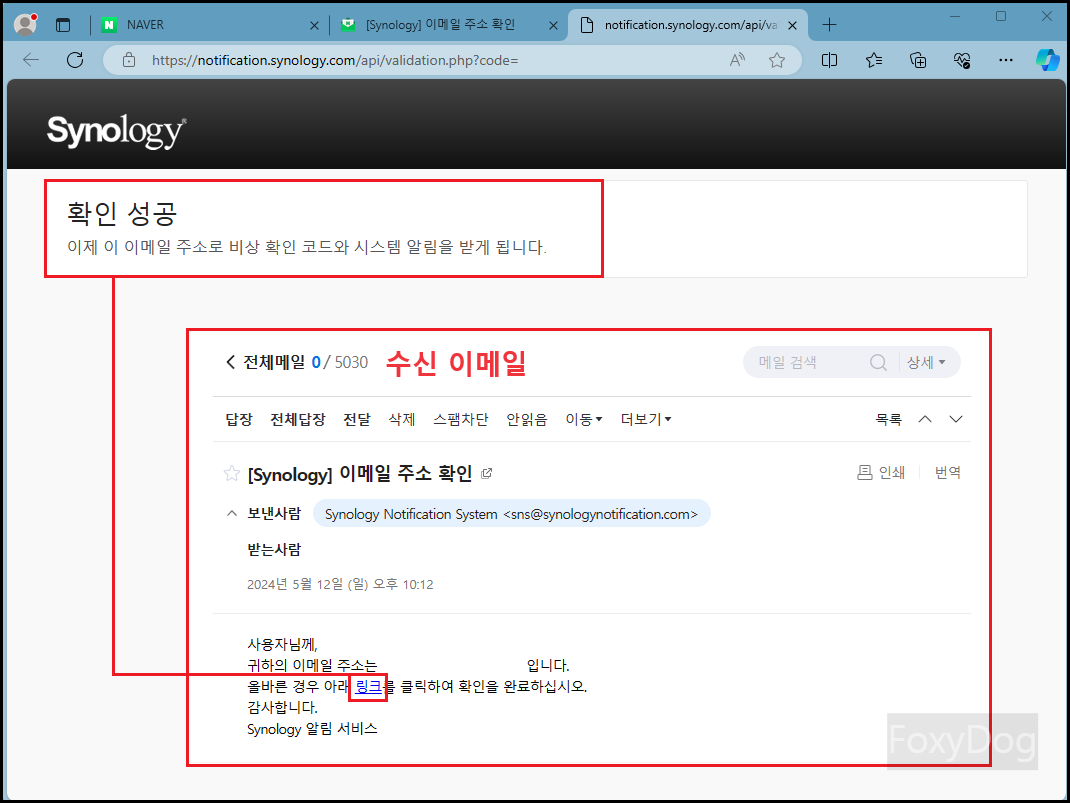Screen dimensions: 1070x803
Task: Close the [Synology] 이메일 주소 확인 tab
Action: (x=553, y=25)
